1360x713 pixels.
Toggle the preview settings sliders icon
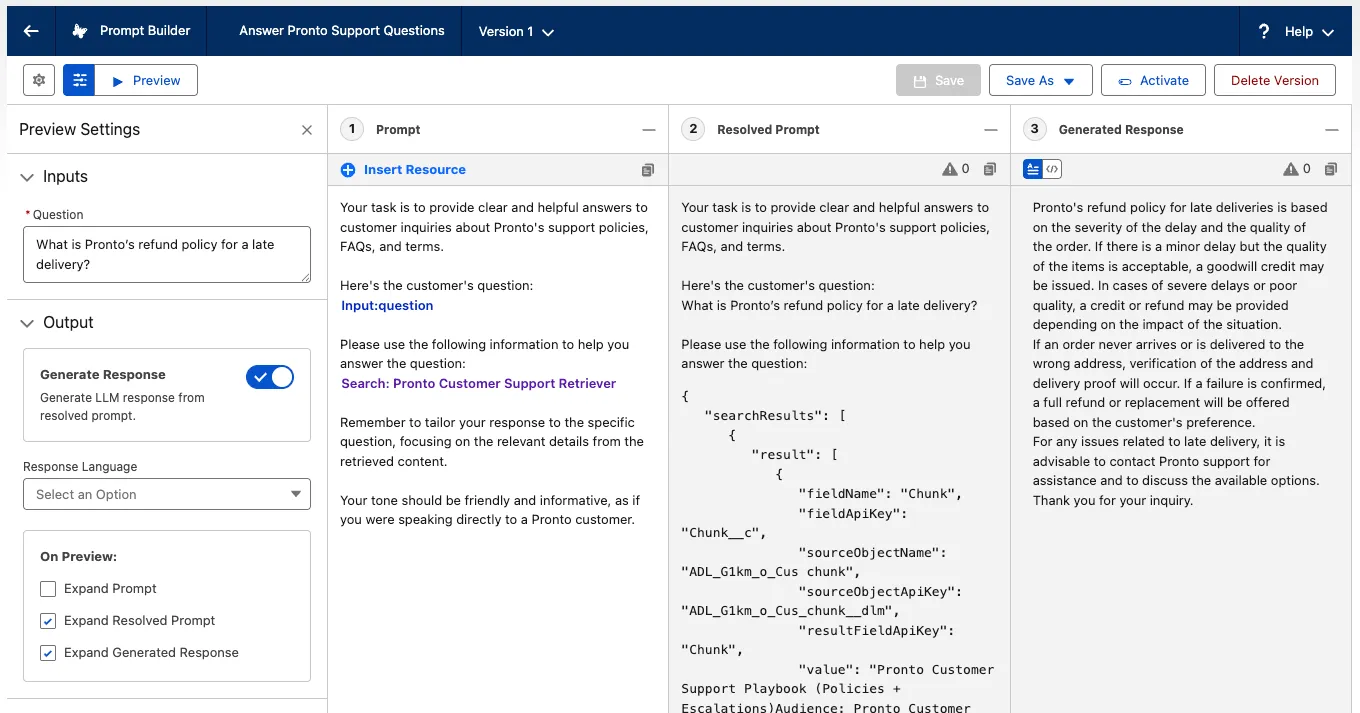tap(79, 80)
